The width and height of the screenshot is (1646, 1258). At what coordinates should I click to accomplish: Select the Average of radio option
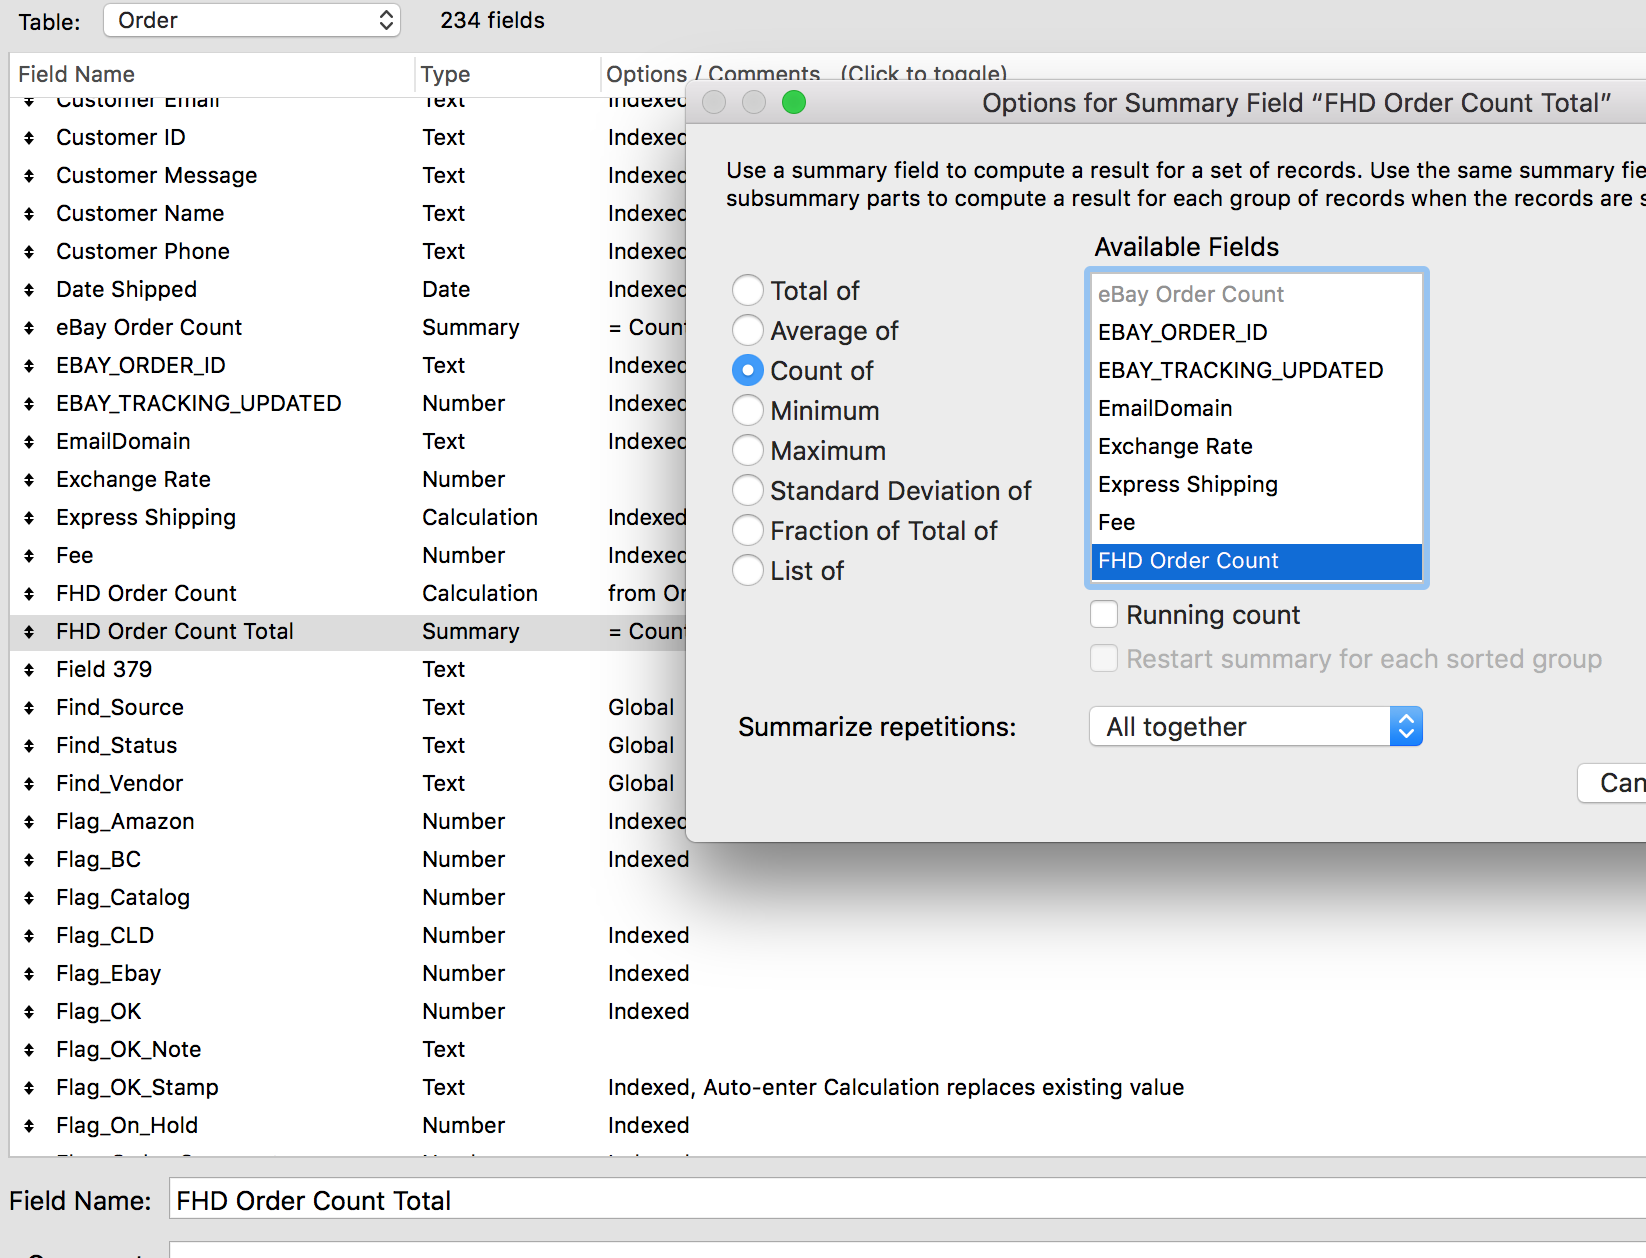tap(748, 331)
